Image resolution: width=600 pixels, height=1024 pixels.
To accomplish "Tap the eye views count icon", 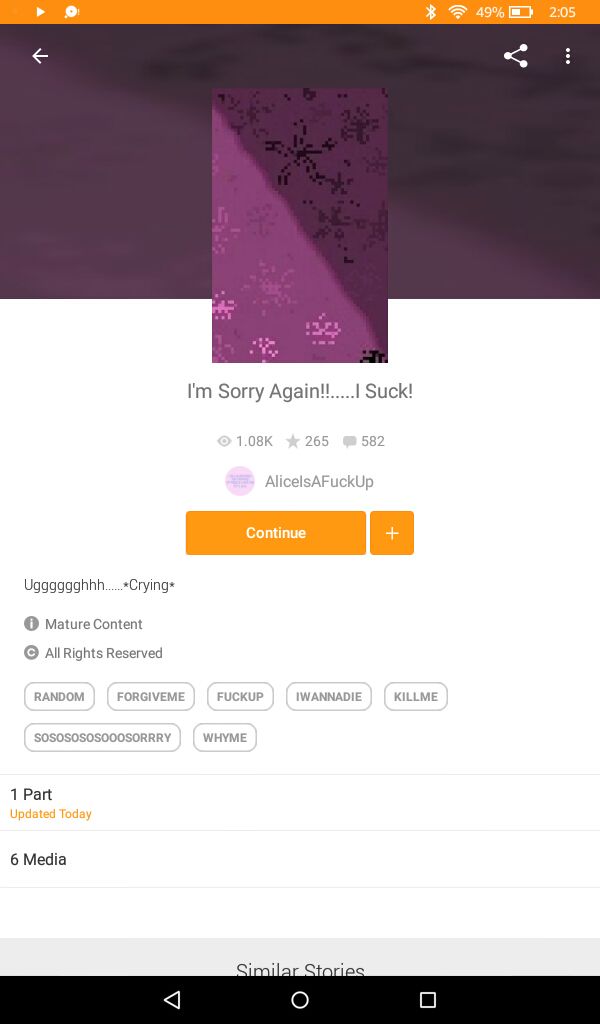I will pos(224,441).
